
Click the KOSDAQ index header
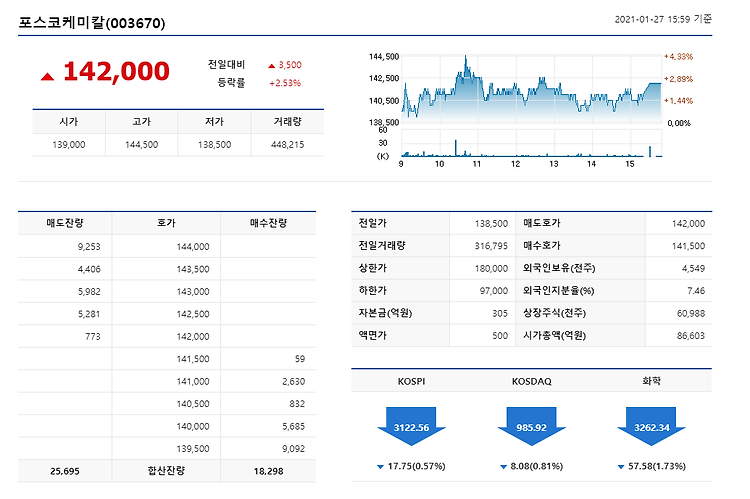click(x=531, y=381)
